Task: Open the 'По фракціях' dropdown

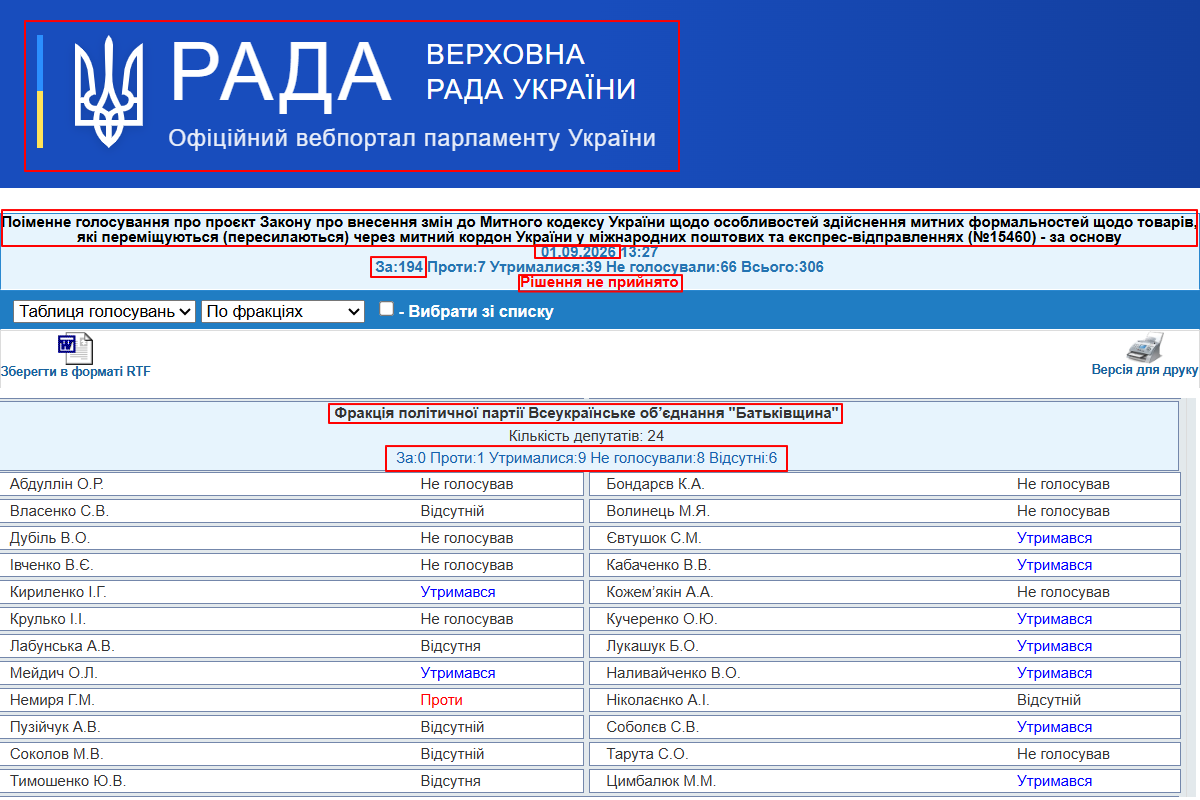Action: tap(283, 312)
